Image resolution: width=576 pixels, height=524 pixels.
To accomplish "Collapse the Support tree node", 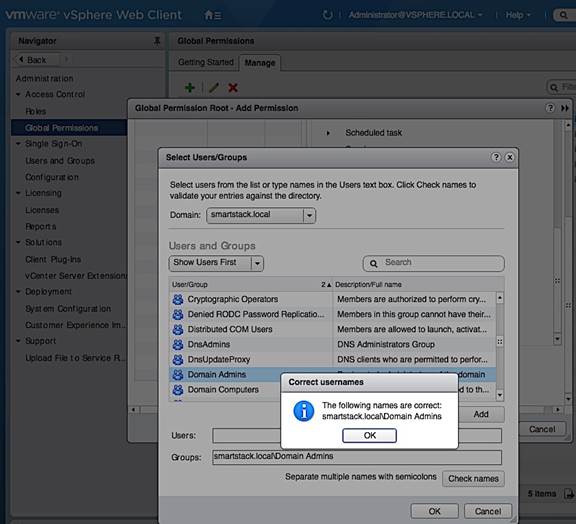I will click(x=18, y=341).
